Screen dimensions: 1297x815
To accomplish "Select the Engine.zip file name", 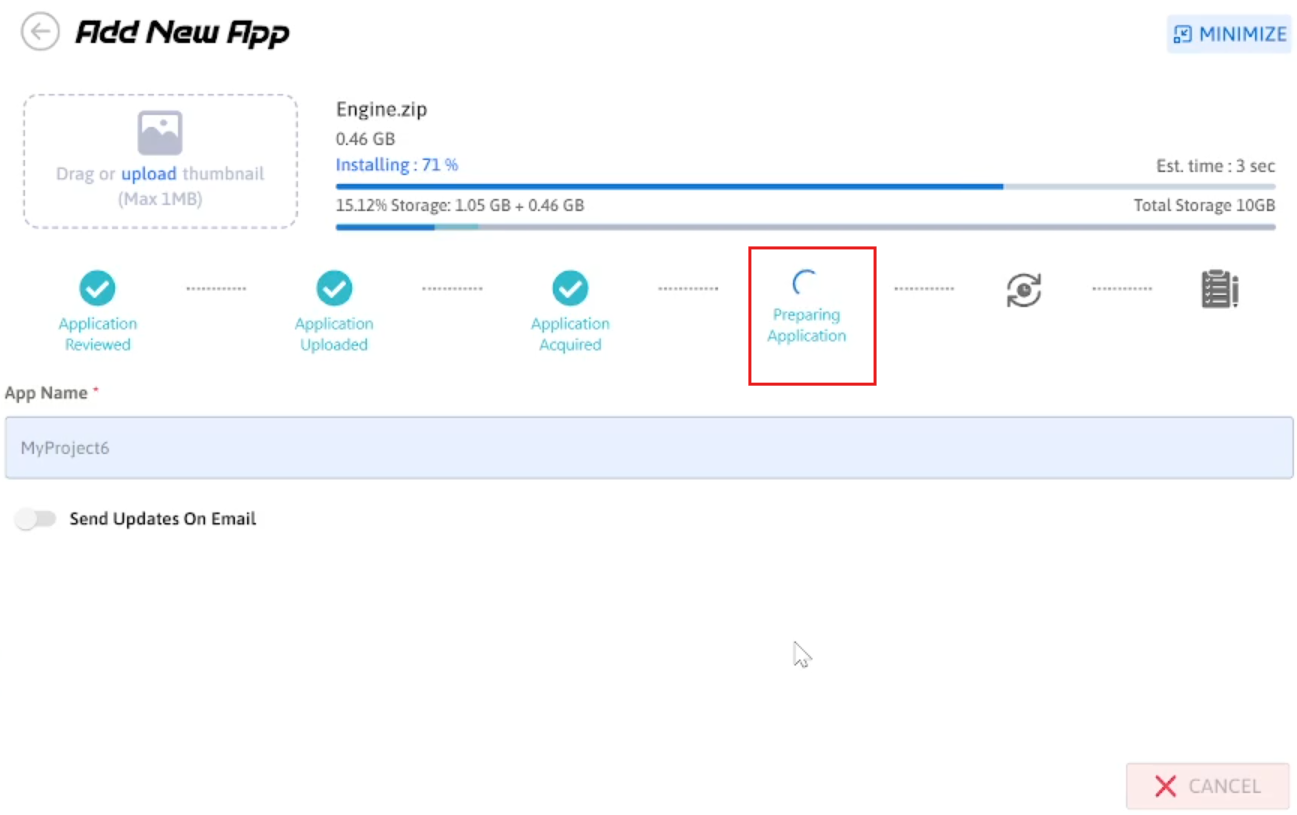I will pos(381,110).
